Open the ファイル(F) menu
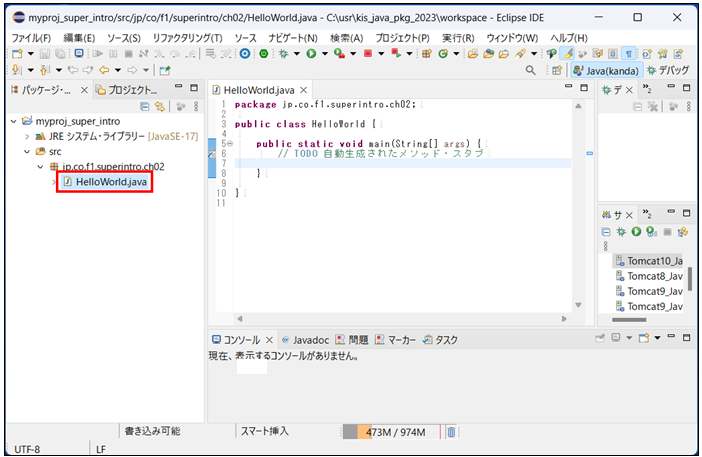Image resolution: width=702 pixels, height=457 pixels. click(29, 37)
